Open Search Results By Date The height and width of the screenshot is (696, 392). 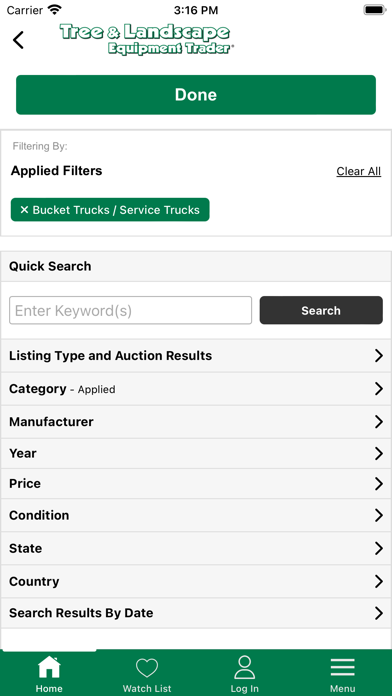click(196, 613)
